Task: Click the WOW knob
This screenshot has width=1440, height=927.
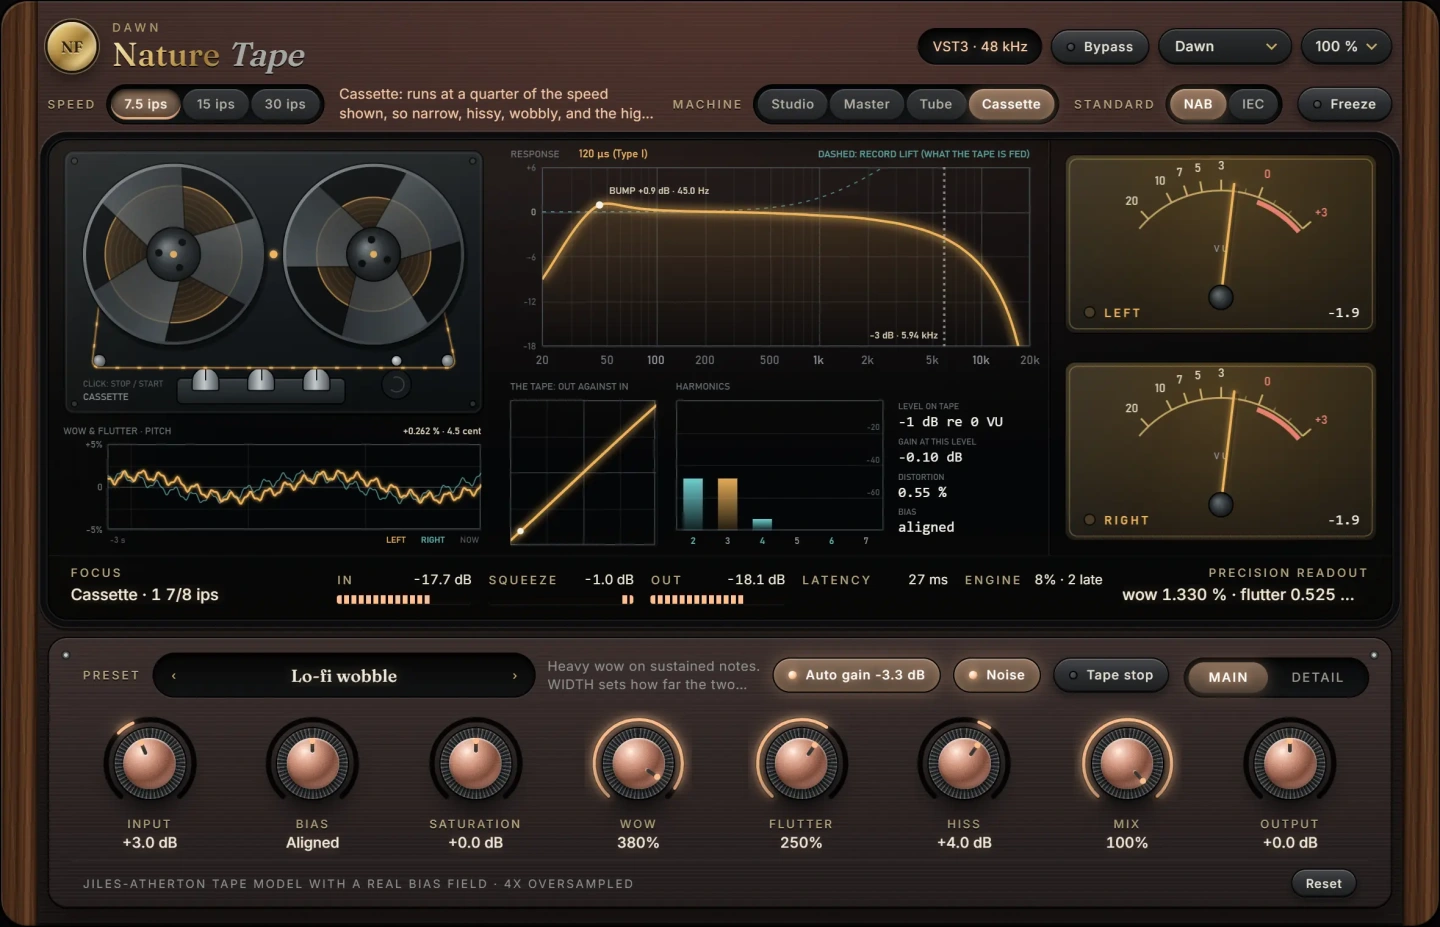Action: pos(638,764)
